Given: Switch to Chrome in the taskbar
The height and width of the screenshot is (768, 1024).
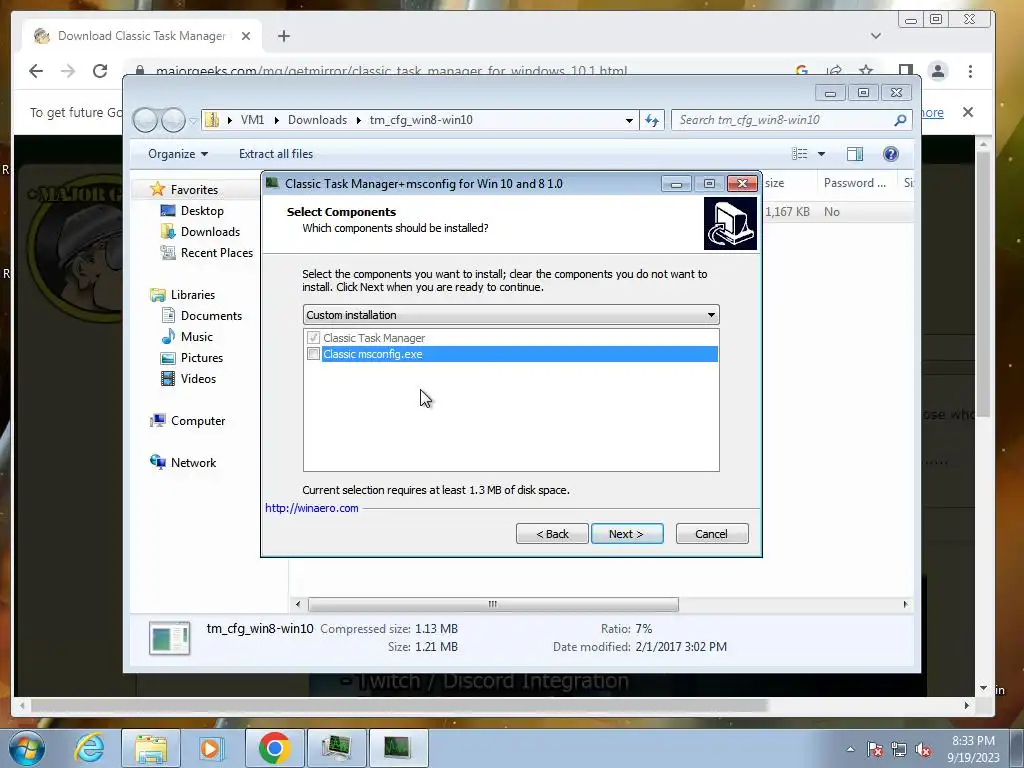Looking at the screenshot, I should pyautogui.click(x=274, y=748).
